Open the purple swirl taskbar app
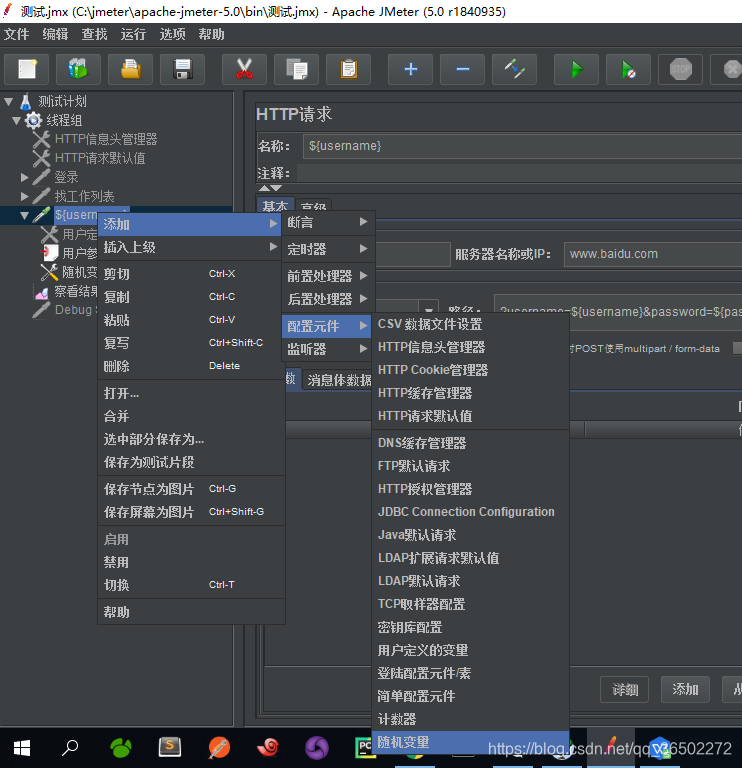The width and height of the screenshot is (742, 768). [x=317, y=748]
